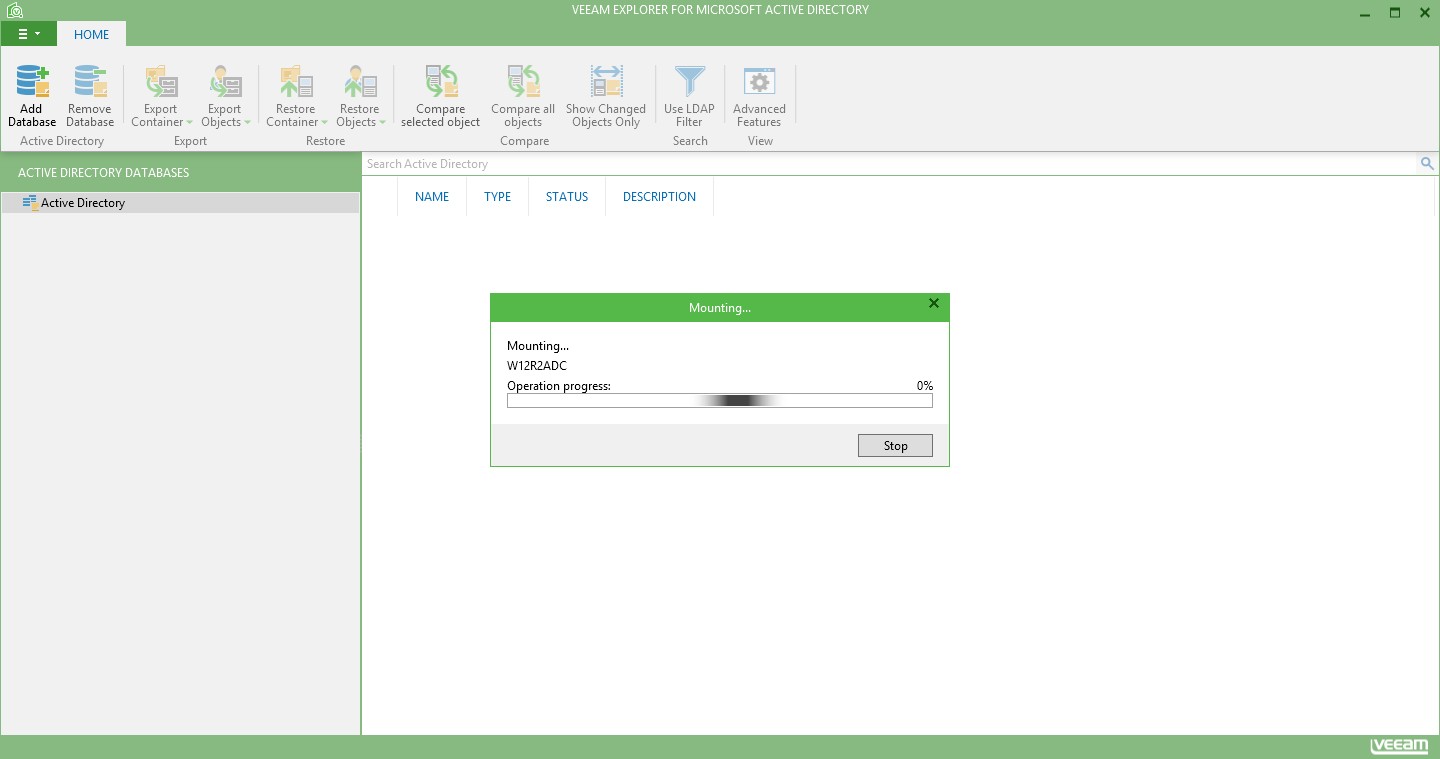
Task: Close the Mounting dialog
Action: click(934, 303)
